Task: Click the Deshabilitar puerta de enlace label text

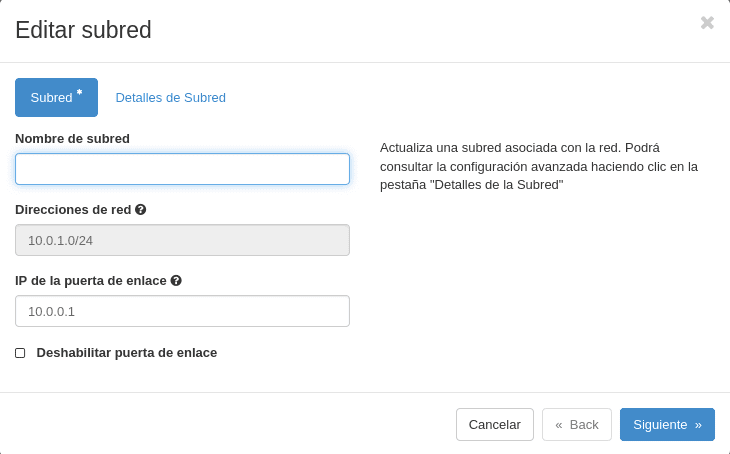Action: [127, 353]
